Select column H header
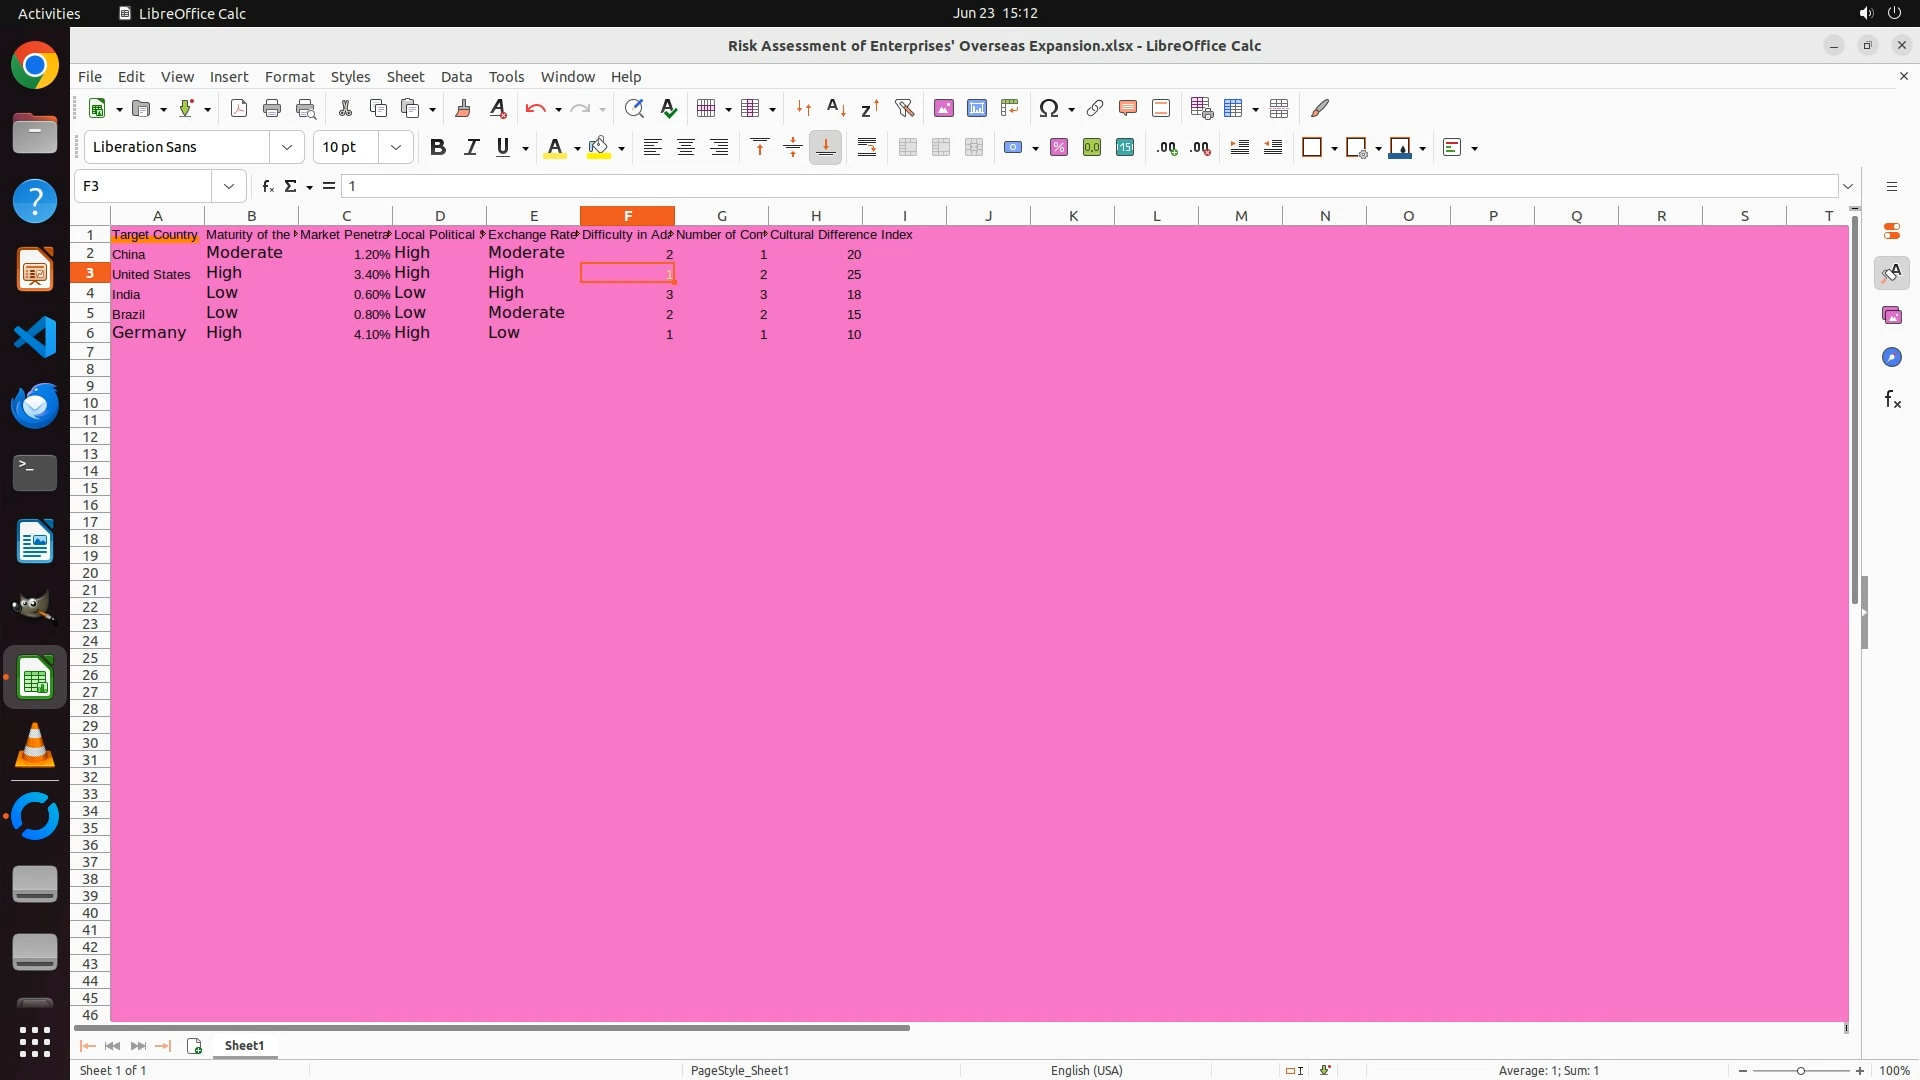 [815, 216]
